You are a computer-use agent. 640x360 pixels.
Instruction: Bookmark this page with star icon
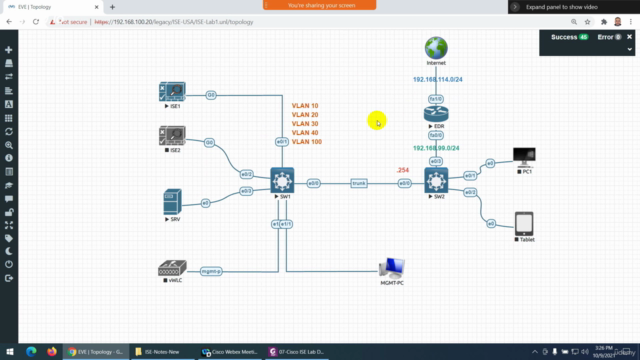tap(587, 22)
